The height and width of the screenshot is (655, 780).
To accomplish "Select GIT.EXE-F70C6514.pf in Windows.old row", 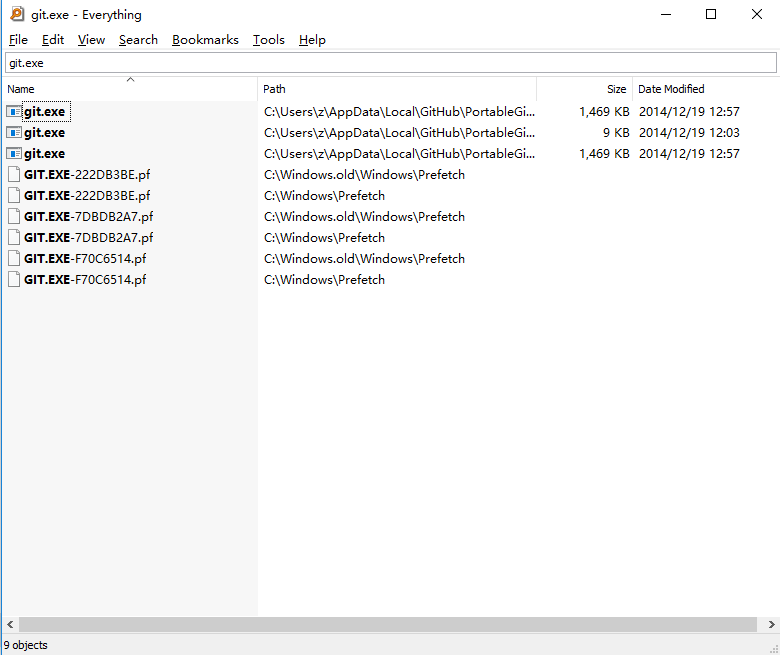I will (85, 258).
